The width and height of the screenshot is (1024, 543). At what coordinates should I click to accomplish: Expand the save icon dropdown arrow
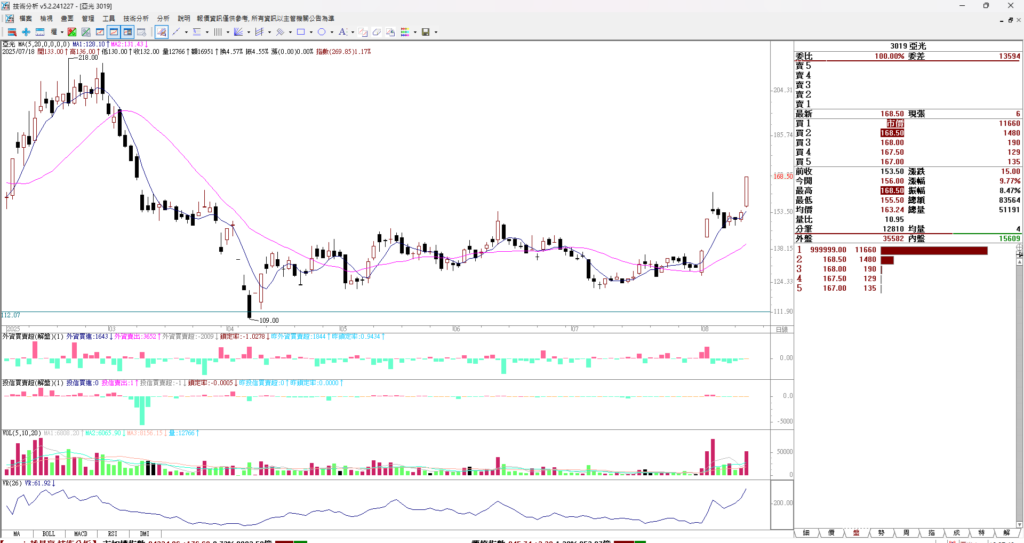[436, 32]
